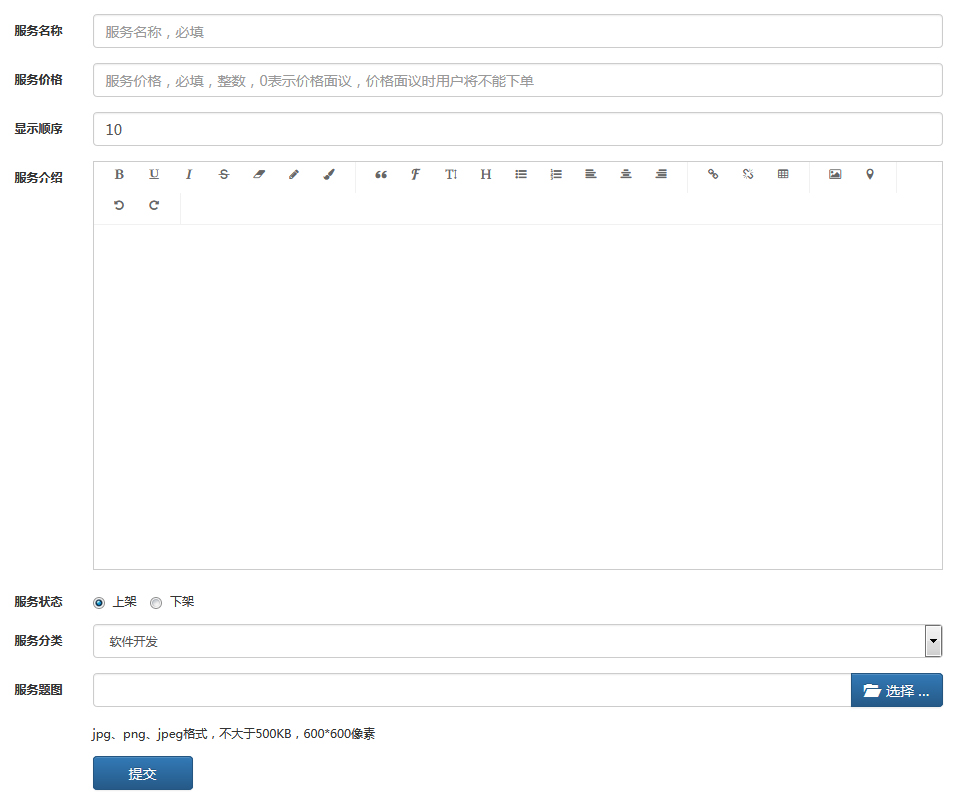The width and height of the screenshot is (956, 804).
Task: Open the heading style menu
Action: pos(486,174)
